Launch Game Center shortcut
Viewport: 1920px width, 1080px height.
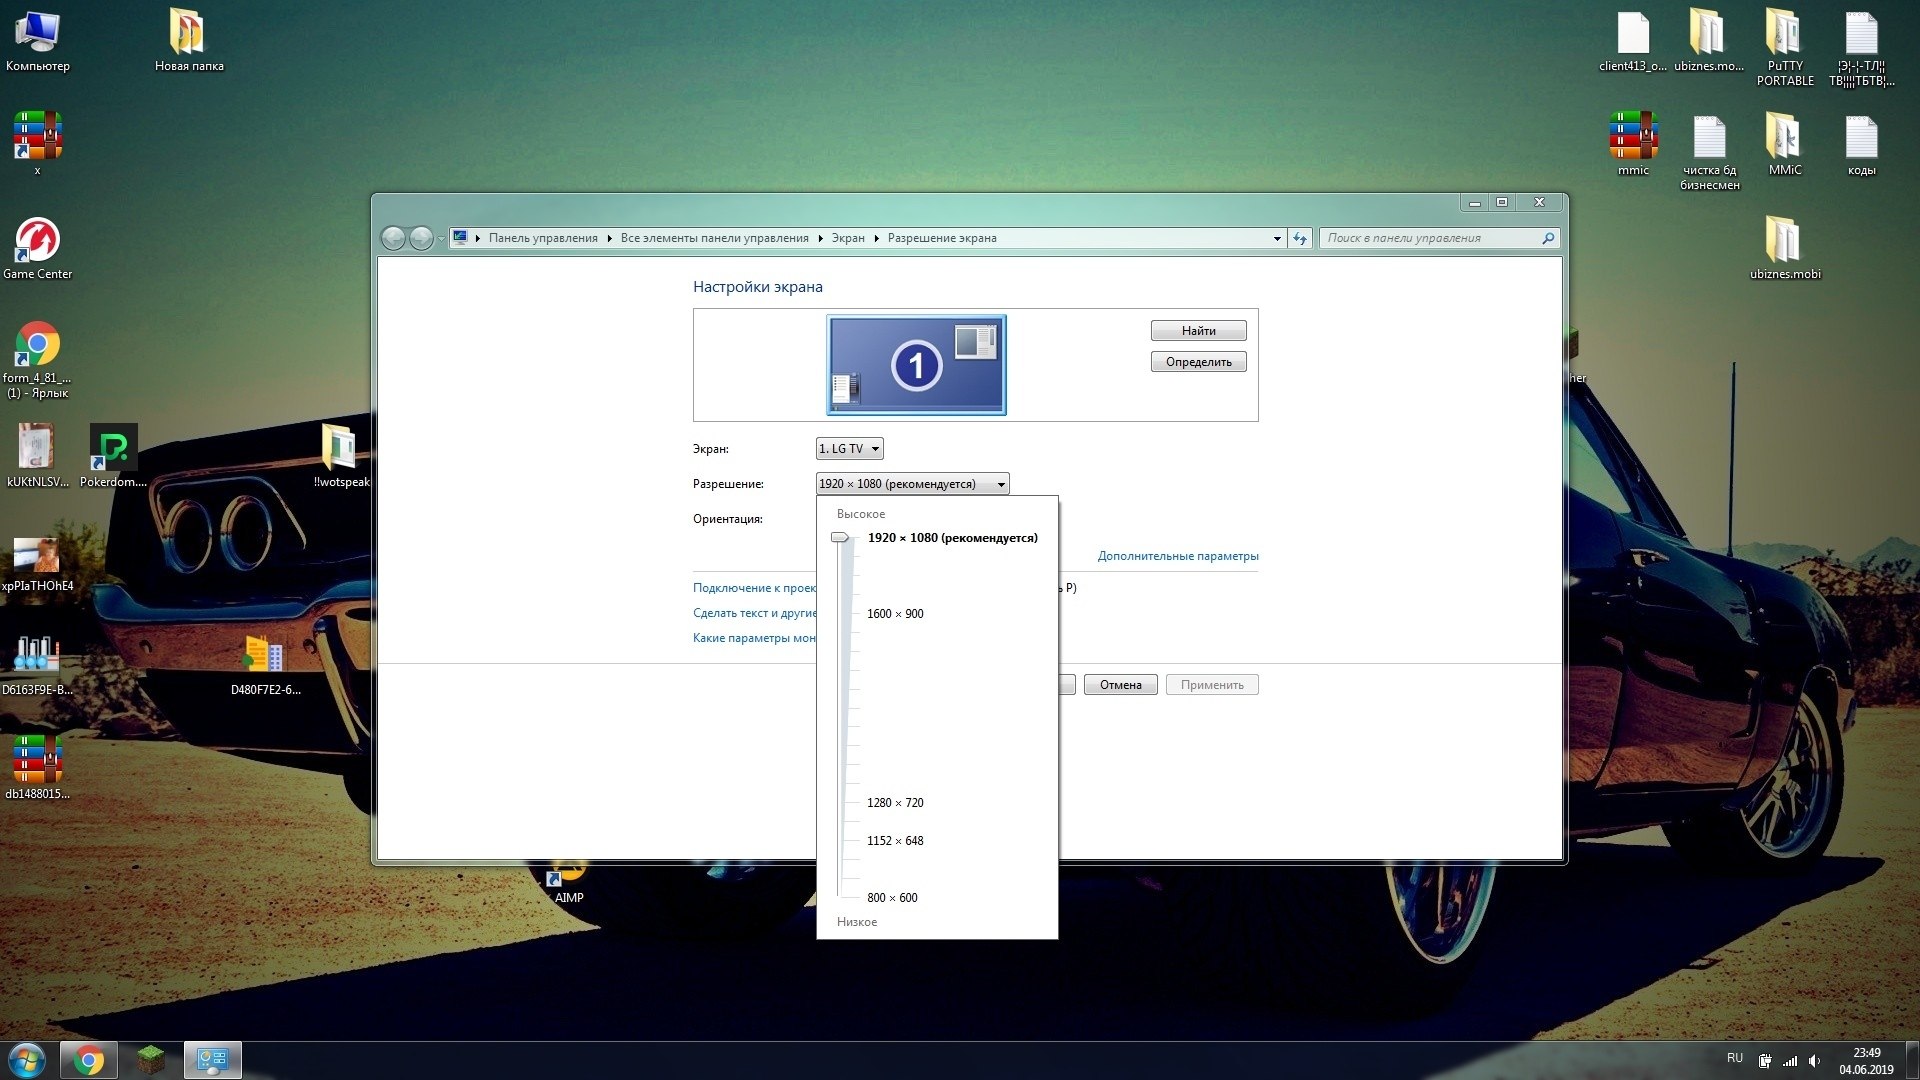click(x=37, y=247)
